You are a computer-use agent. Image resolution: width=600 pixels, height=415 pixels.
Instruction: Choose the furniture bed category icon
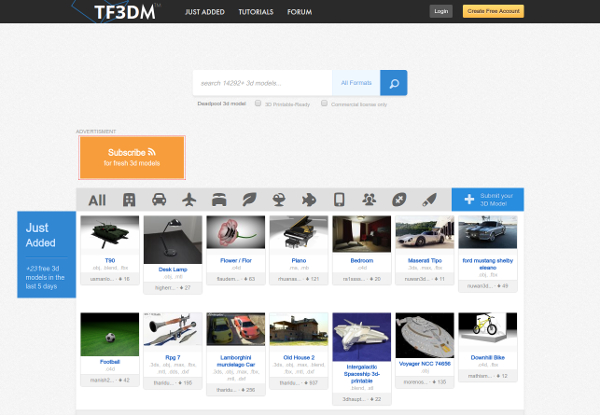click(x=219, y=199)
